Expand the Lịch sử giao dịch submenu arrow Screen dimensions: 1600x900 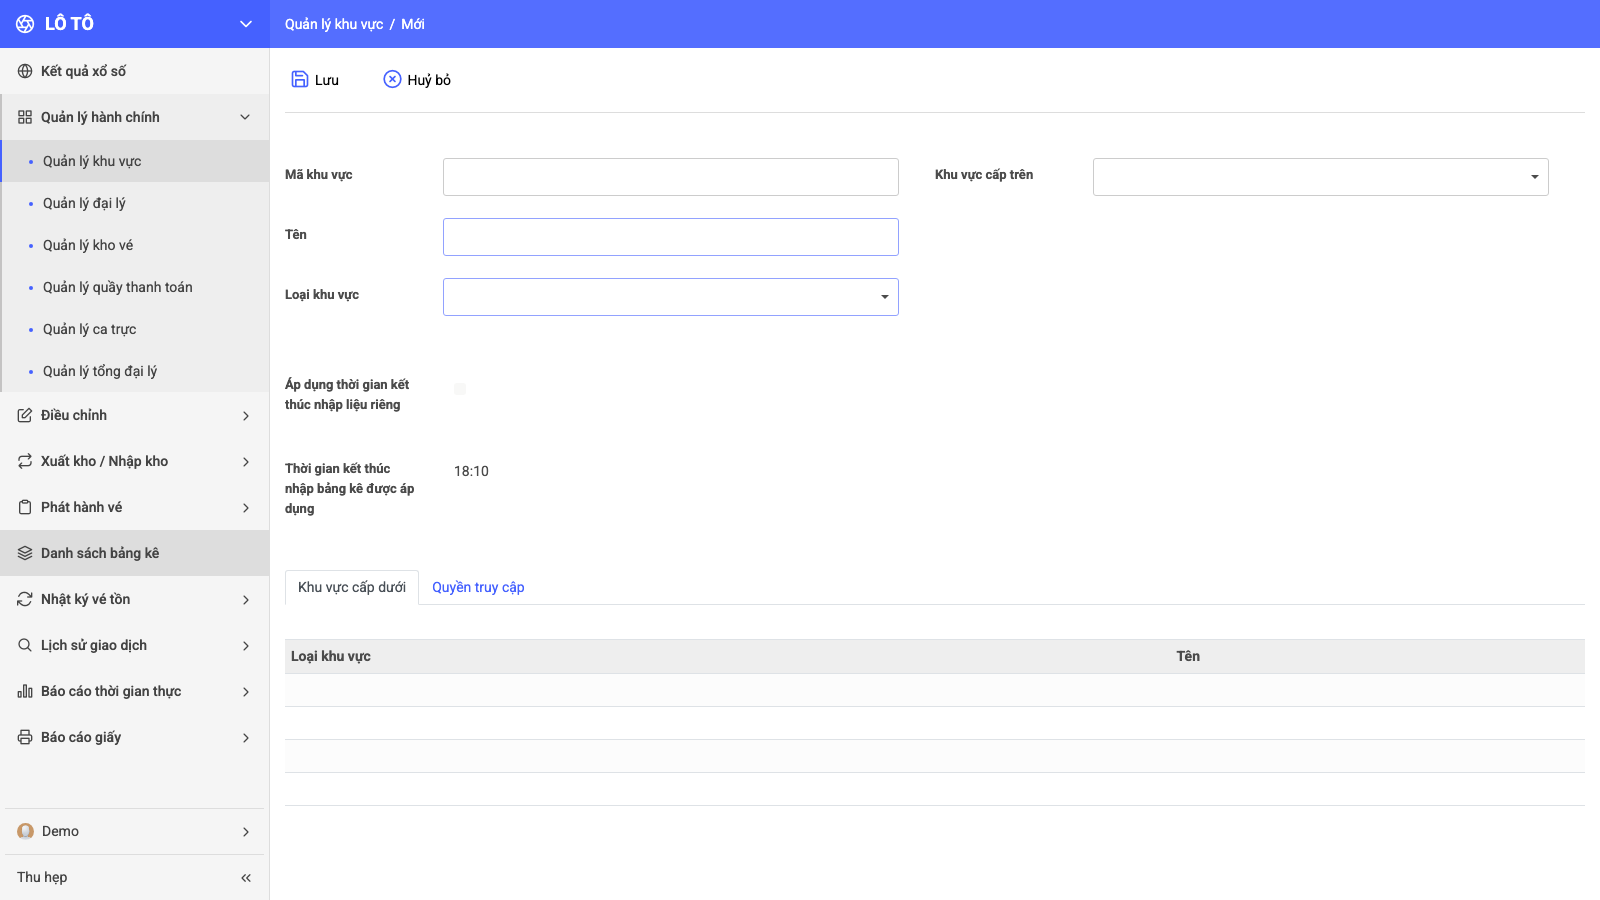pos(246,645)
